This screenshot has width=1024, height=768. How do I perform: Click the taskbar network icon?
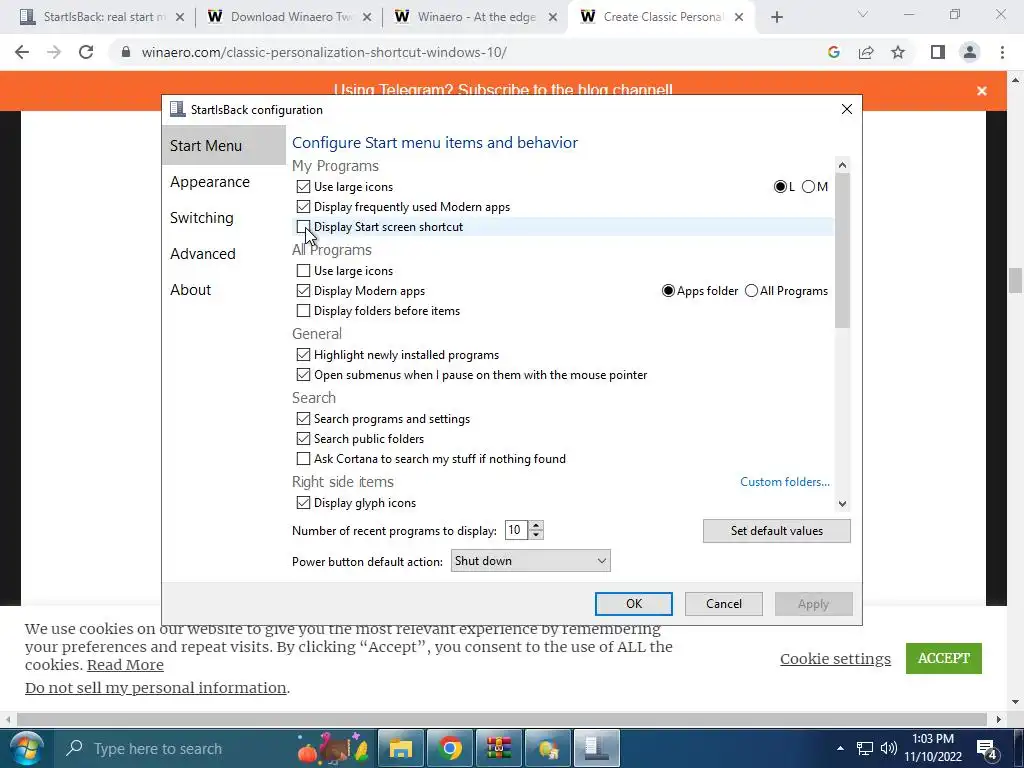tap(865, 748)
